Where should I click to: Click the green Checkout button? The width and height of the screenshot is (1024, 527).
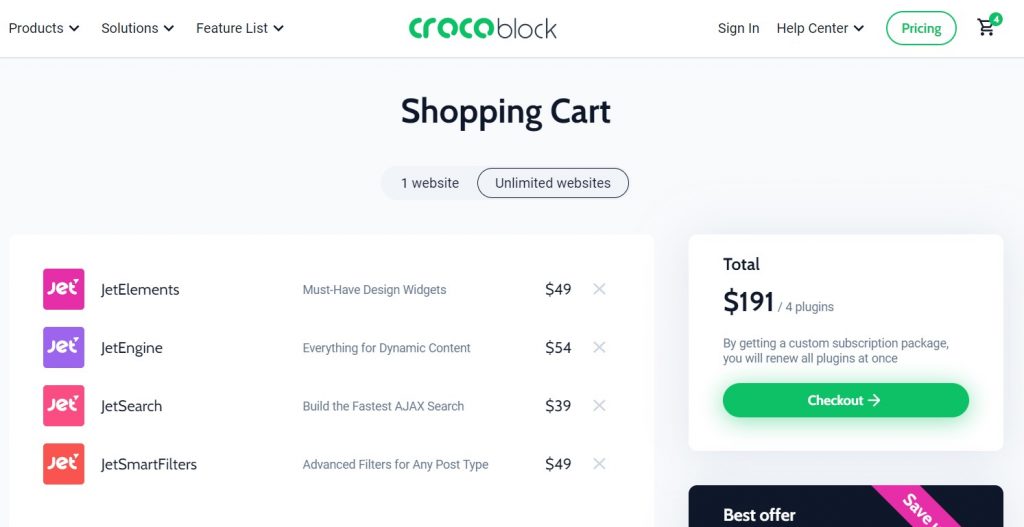pyautogui.click(x=846, y=400)
